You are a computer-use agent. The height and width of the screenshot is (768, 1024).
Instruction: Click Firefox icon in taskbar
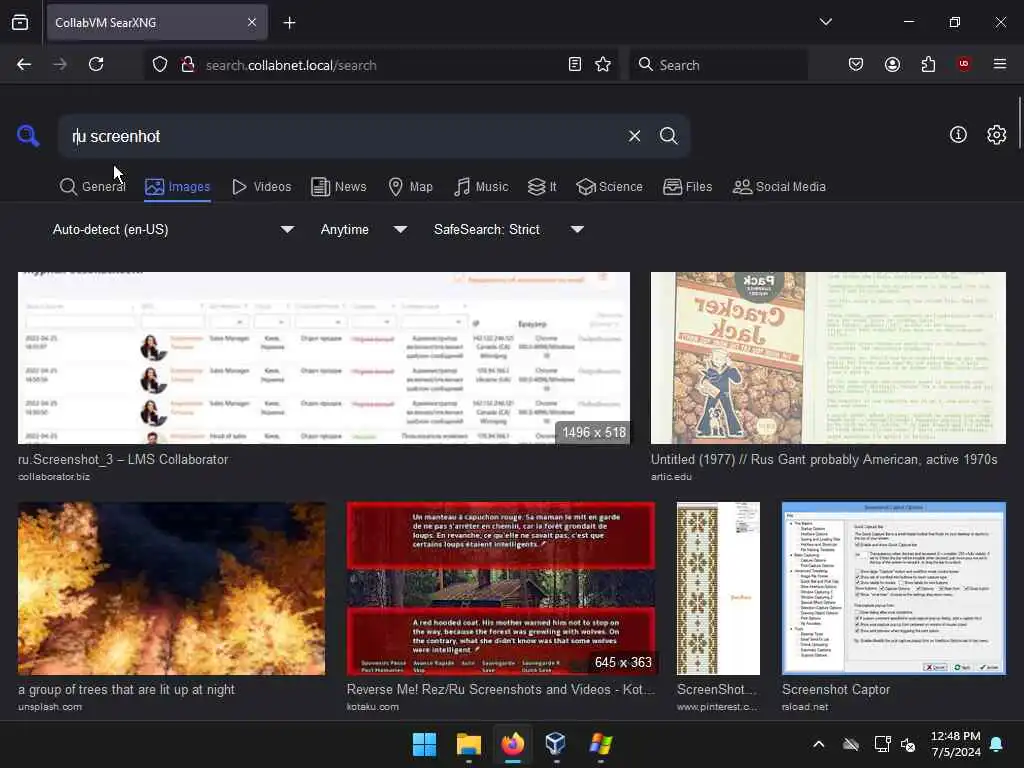(513, 744)
